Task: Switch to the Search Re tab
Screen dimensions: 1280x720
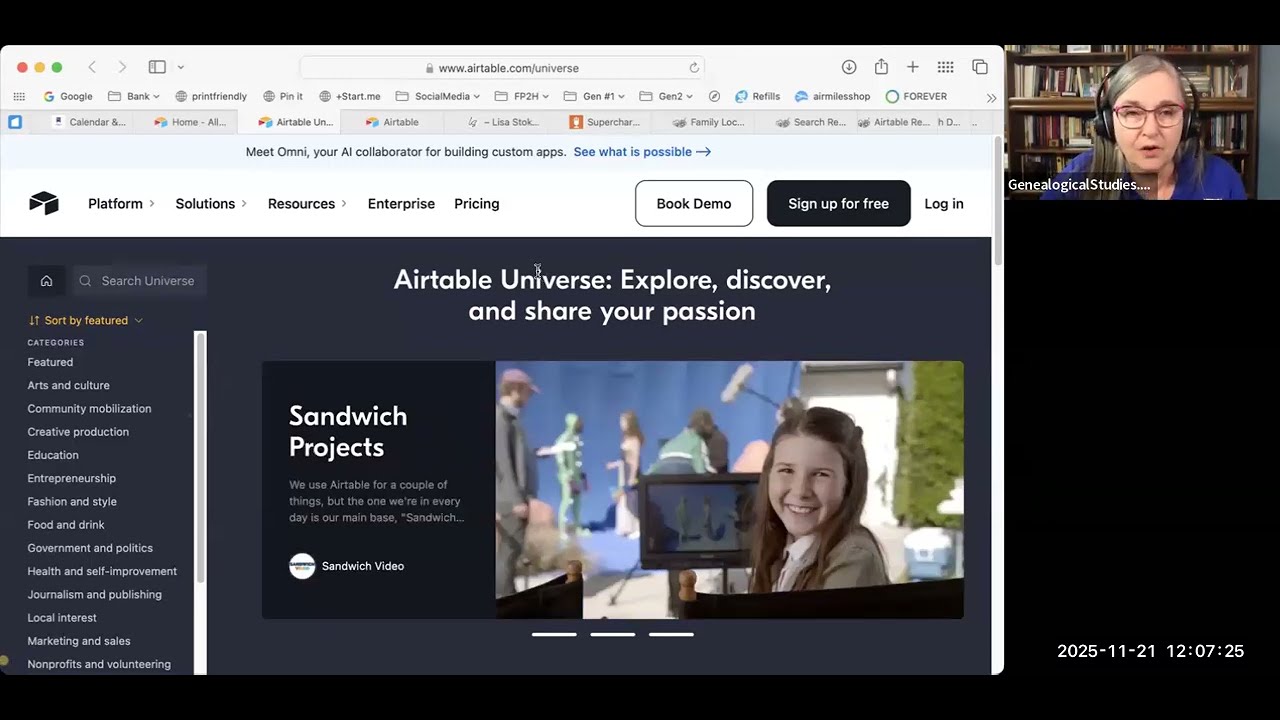Action: pyautogui.click(x=811, y=122)
